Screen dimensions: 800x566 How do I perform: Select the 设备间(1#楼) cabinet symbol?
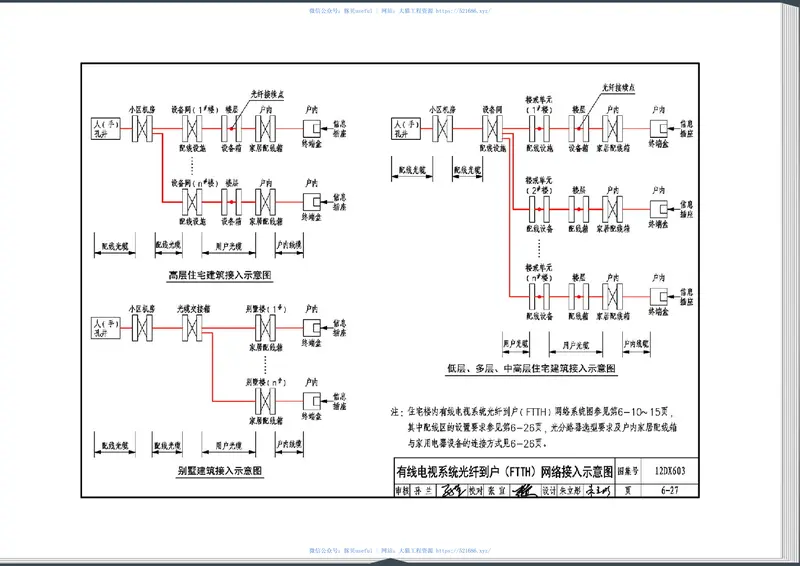coord(192,129)
